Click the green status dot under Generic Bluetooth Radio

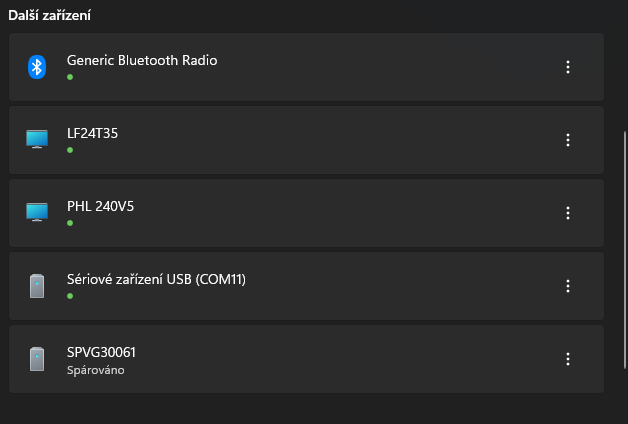click(x=70, y=77)
